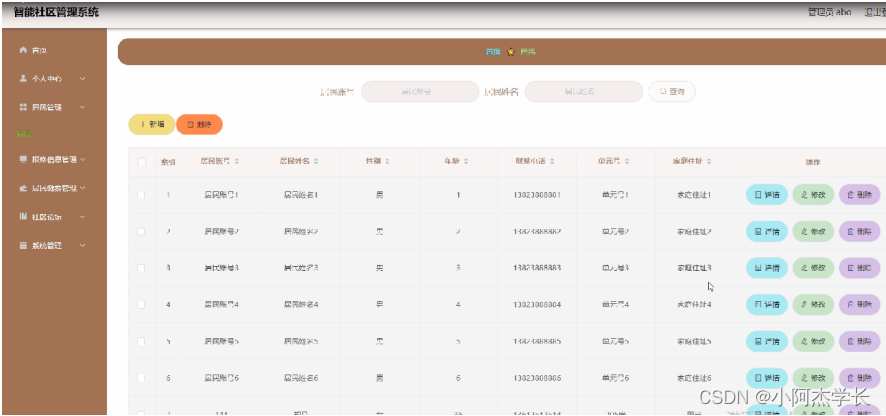
Task: Tick the checkbox for row 居民账号4
Action: [x=141, y=305]
